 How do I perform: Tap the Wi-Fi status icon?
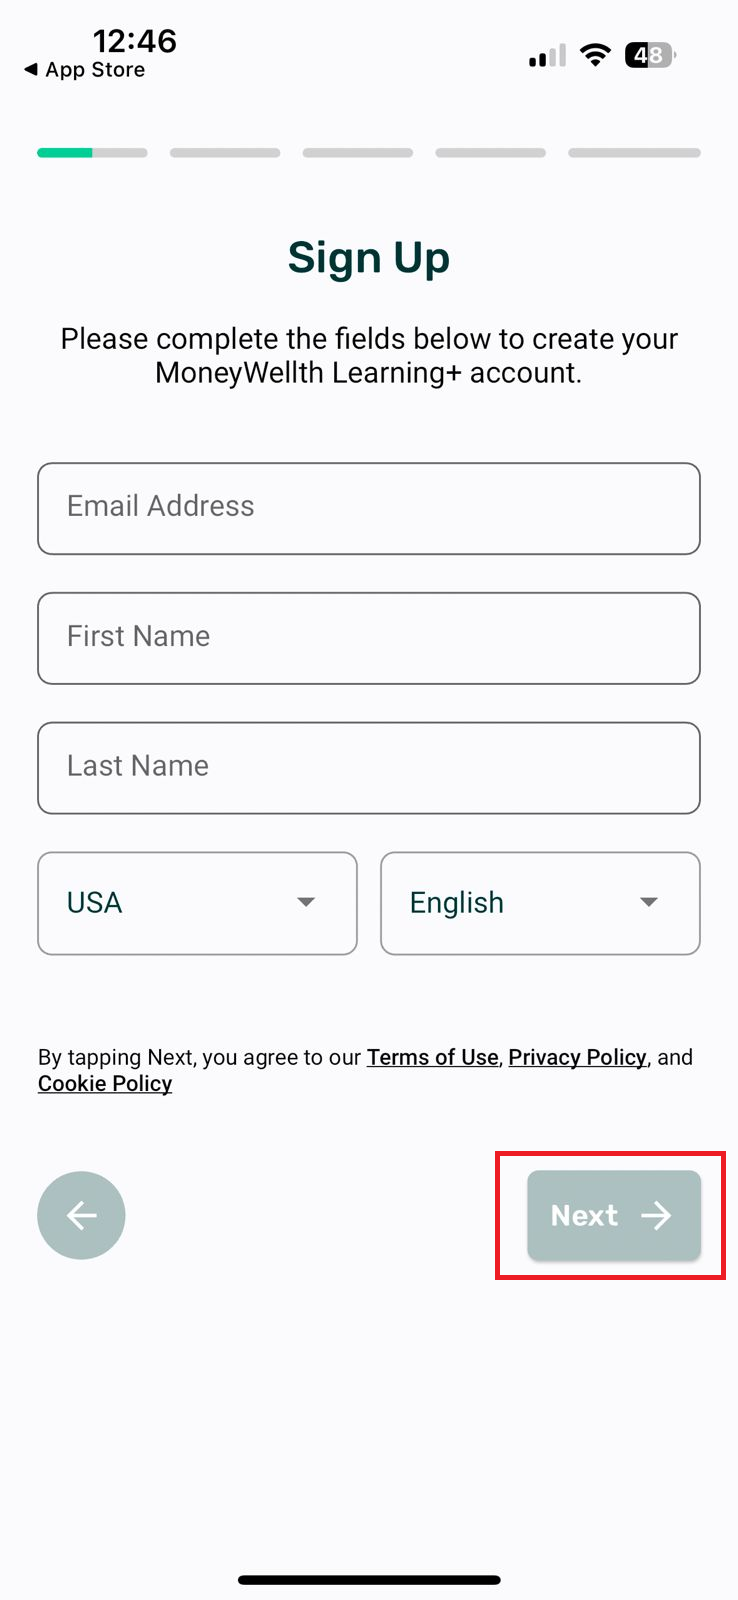point(596,56)
